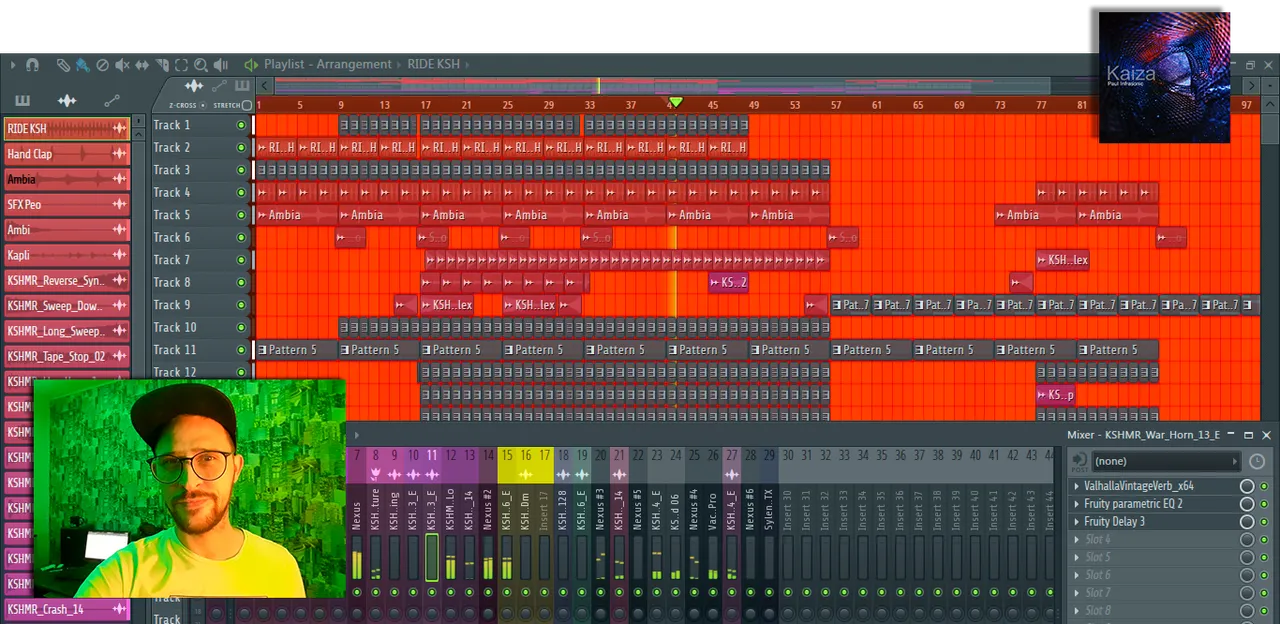Click the green speaker icon before Playlist title
The height and width of the screenshot is (624, 1280).
tap(251, 65)
